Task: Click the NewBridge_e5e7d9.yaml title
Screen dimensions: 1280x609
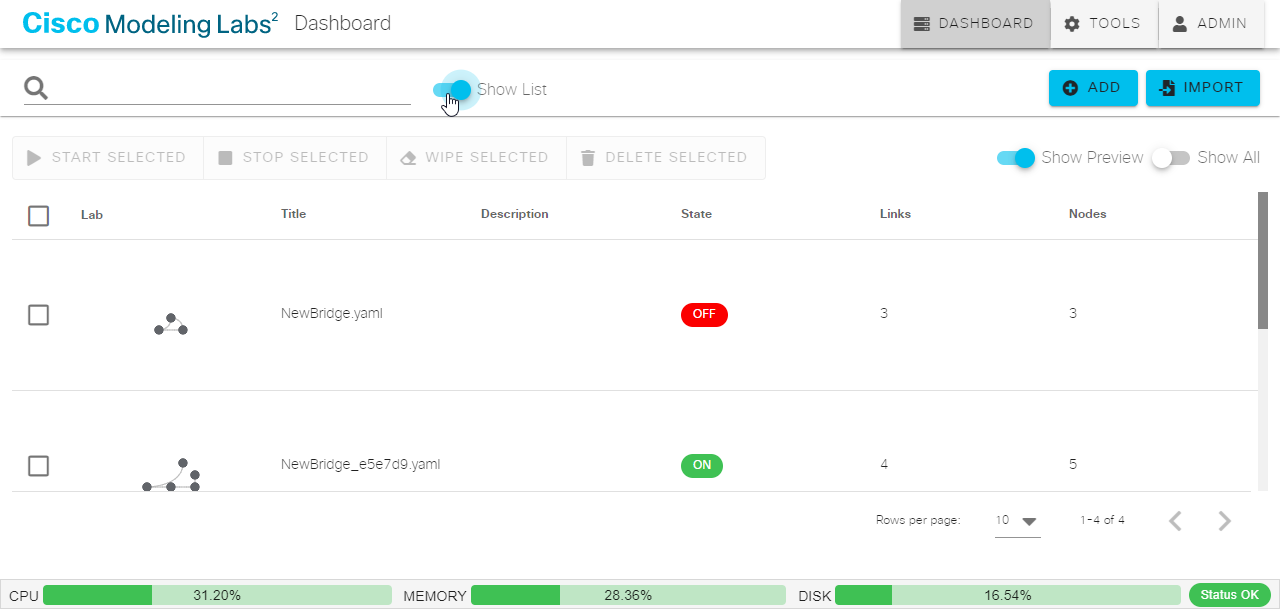Action: pos(360,465)
